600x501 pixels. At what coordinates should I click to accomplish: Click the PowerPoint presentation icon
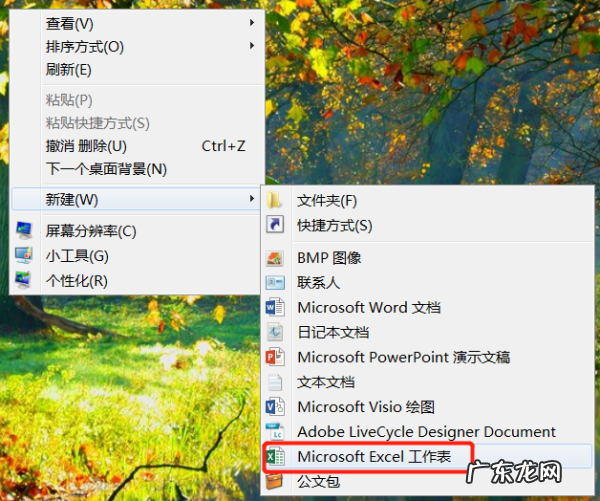pyautogui.click(x=275, y=357)
